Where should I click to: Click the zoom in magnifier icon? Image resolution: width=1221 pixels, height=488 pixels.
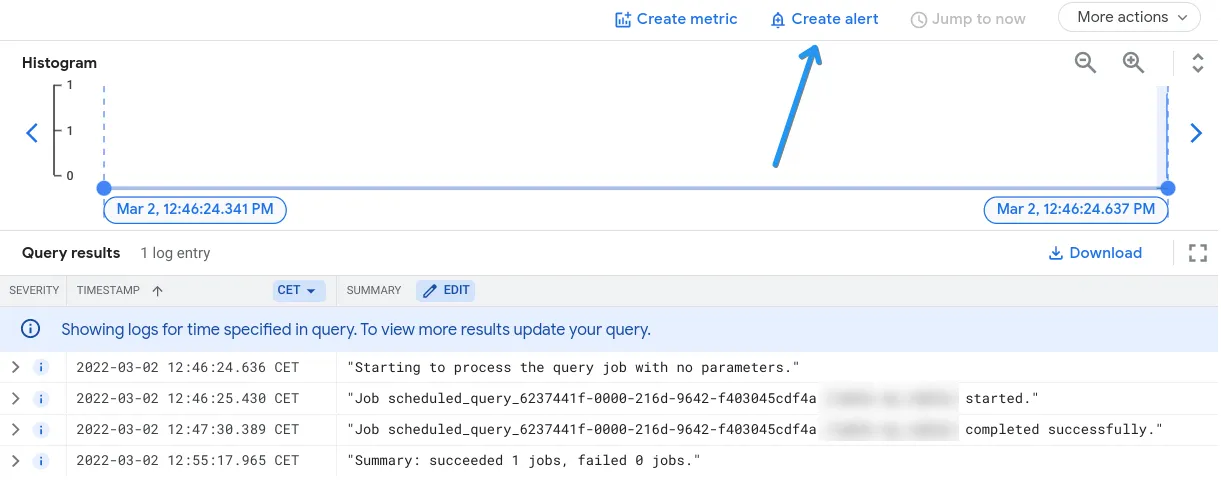[1133, 63]
